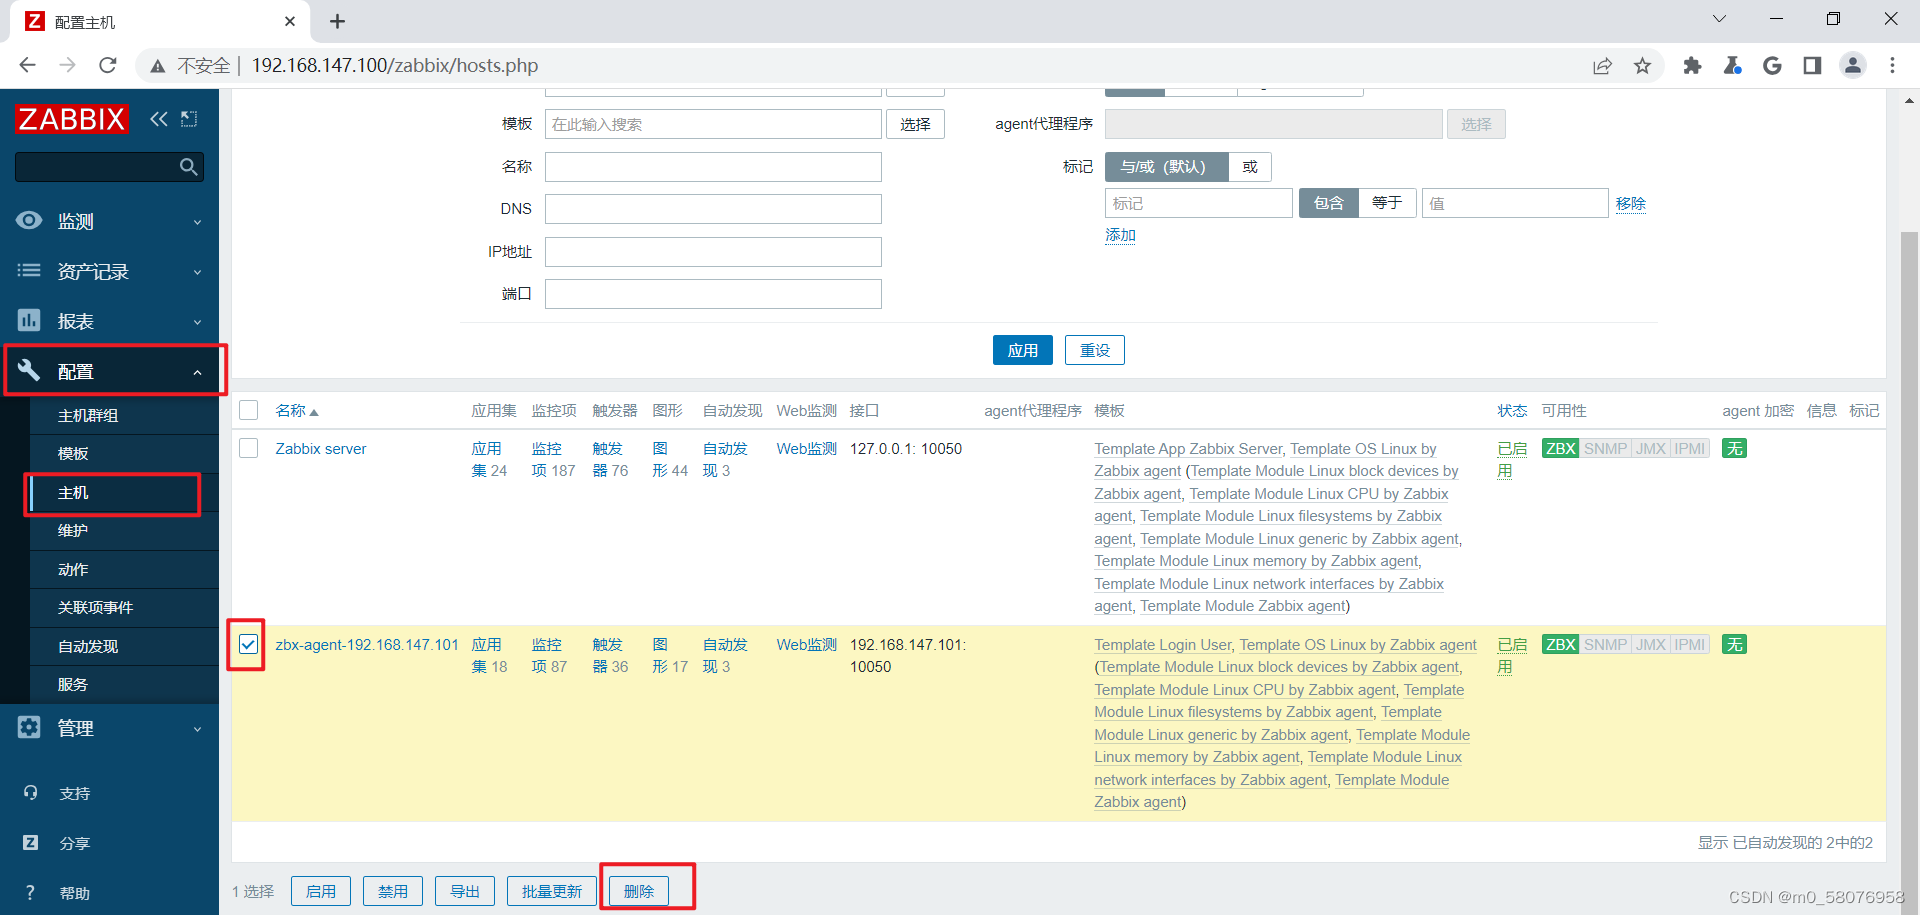Expand the 资产记录 menu section
1920x915 pixels.
109,271
